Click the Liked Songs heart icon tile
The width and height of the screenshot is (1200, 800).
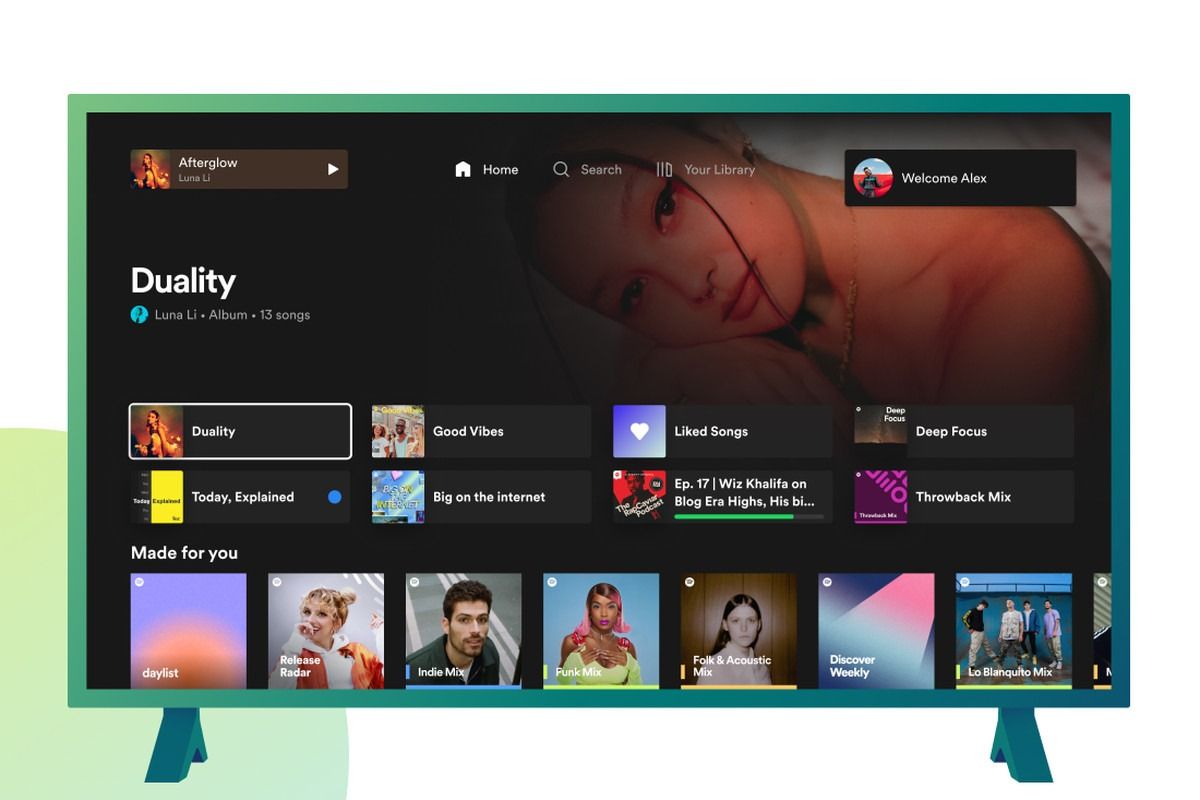(x=638, y=430)
